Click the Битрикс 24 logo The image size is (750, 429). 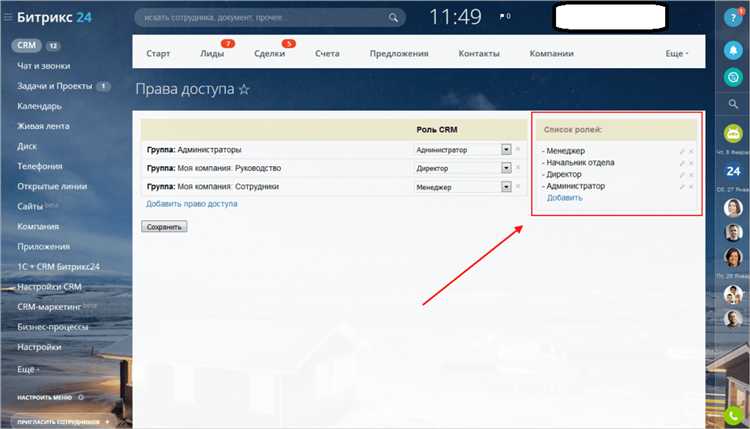54,18
